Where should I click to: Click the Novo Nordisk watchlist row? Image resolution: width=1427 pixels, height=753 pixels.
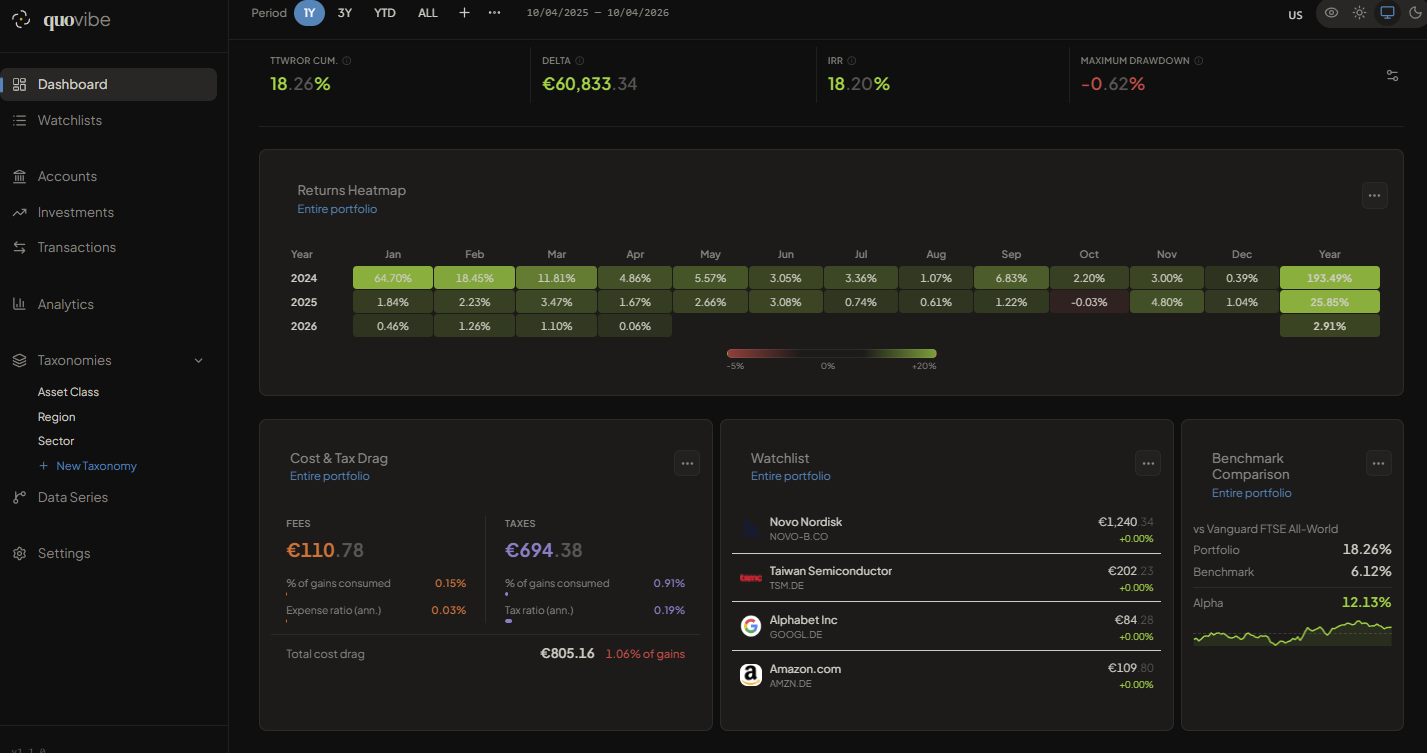946,529
